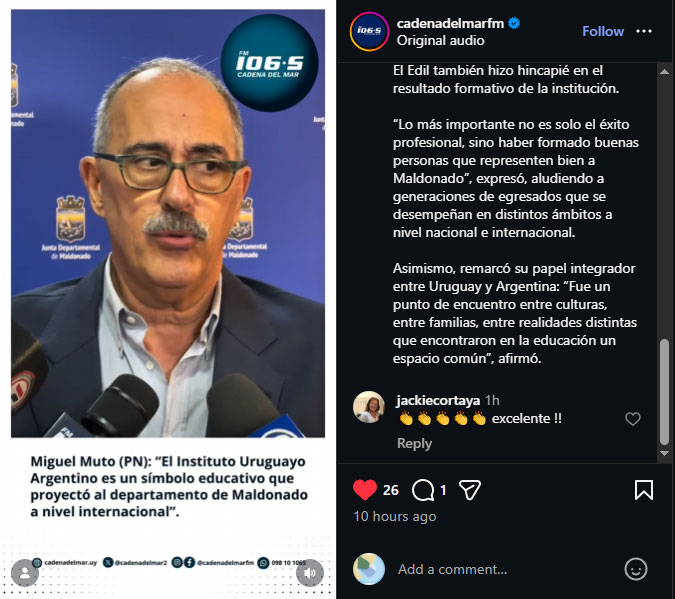Open the three-dot more options menu
This screenshot has height=599, width=675.
[644, 31]
